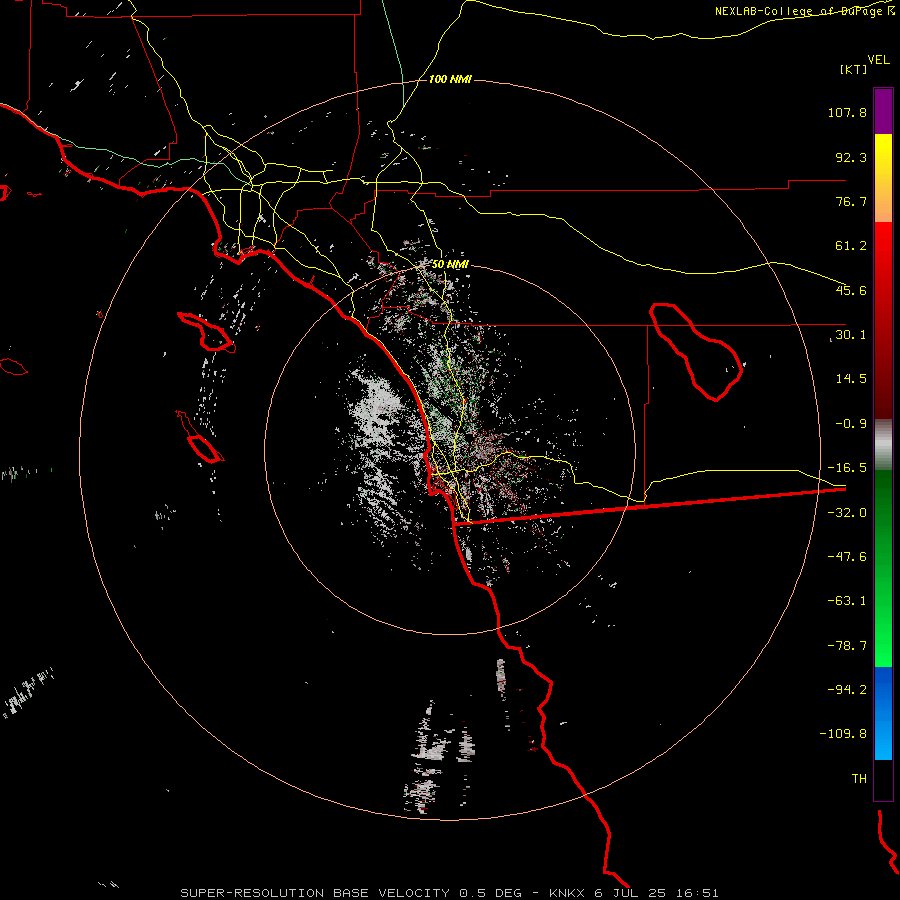The height and width of the screenshot is (900, 900).
Task: Click the 50 NMI range ring label
Action: pos(451,265)
